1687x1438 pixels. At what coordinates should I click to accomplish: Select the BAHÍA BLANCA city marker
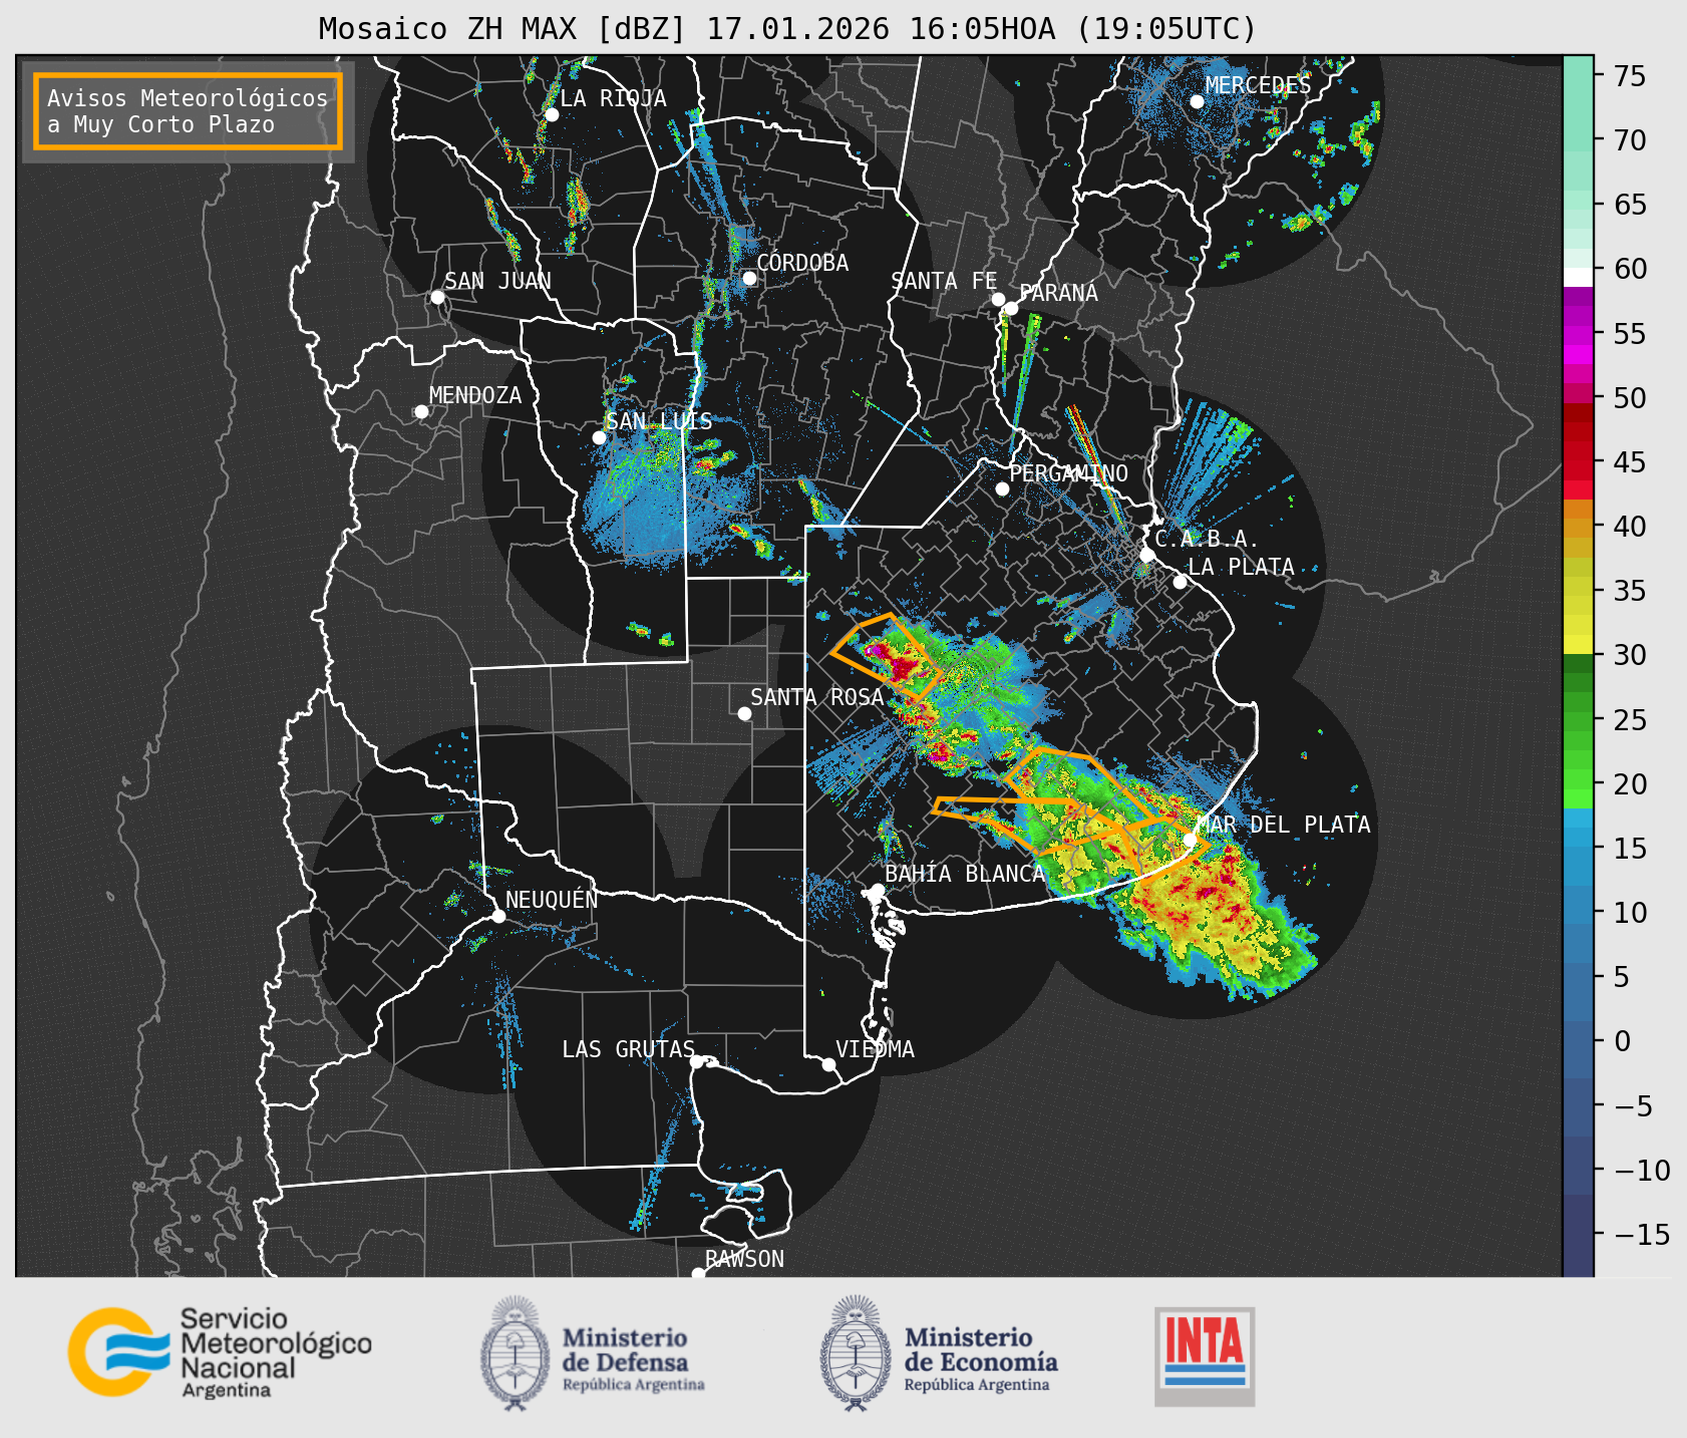877,890
